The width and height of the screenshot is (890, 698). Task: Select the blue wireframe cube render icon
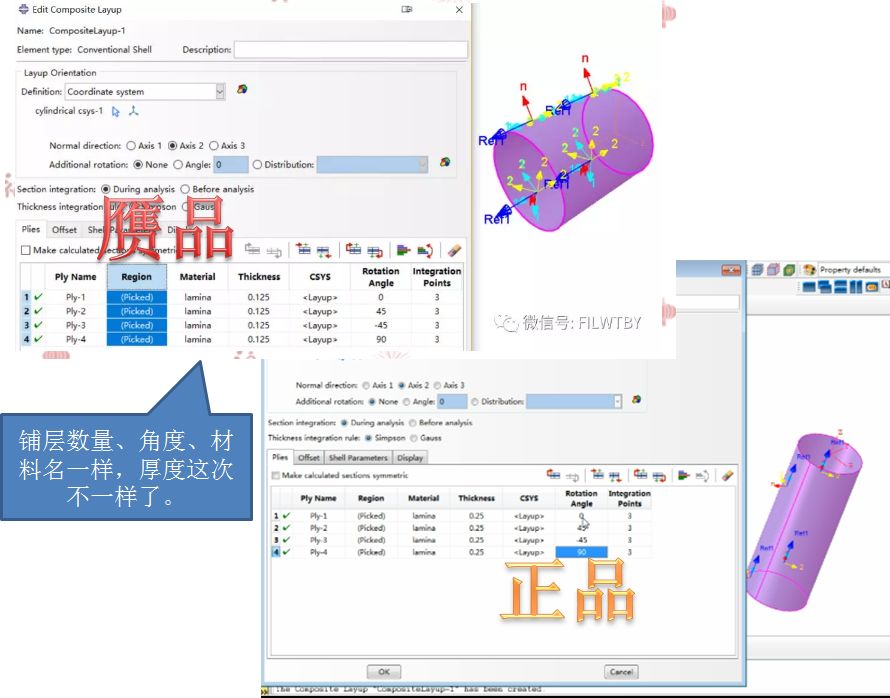757,270
